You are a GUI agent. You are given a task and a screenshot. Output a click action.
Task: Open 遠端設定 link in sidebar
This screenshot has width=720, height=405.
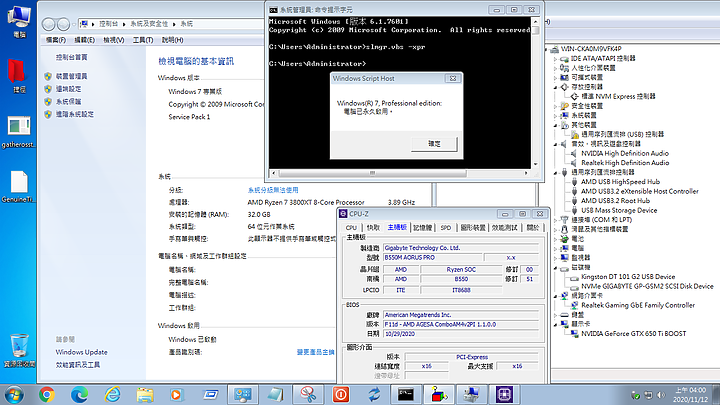click(68, 89)
